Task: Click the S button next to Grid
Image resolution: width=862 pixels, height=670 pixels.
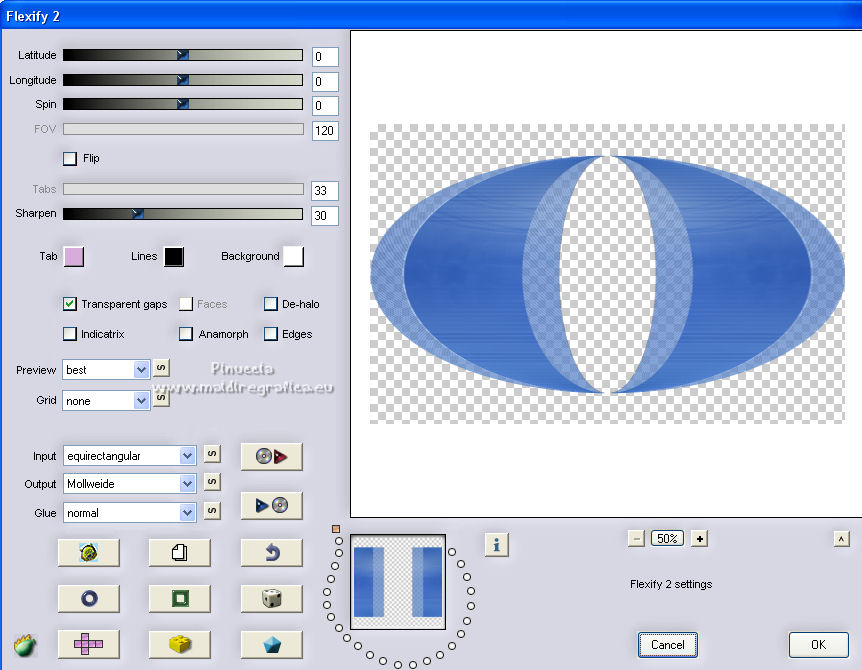Action: 161,397
